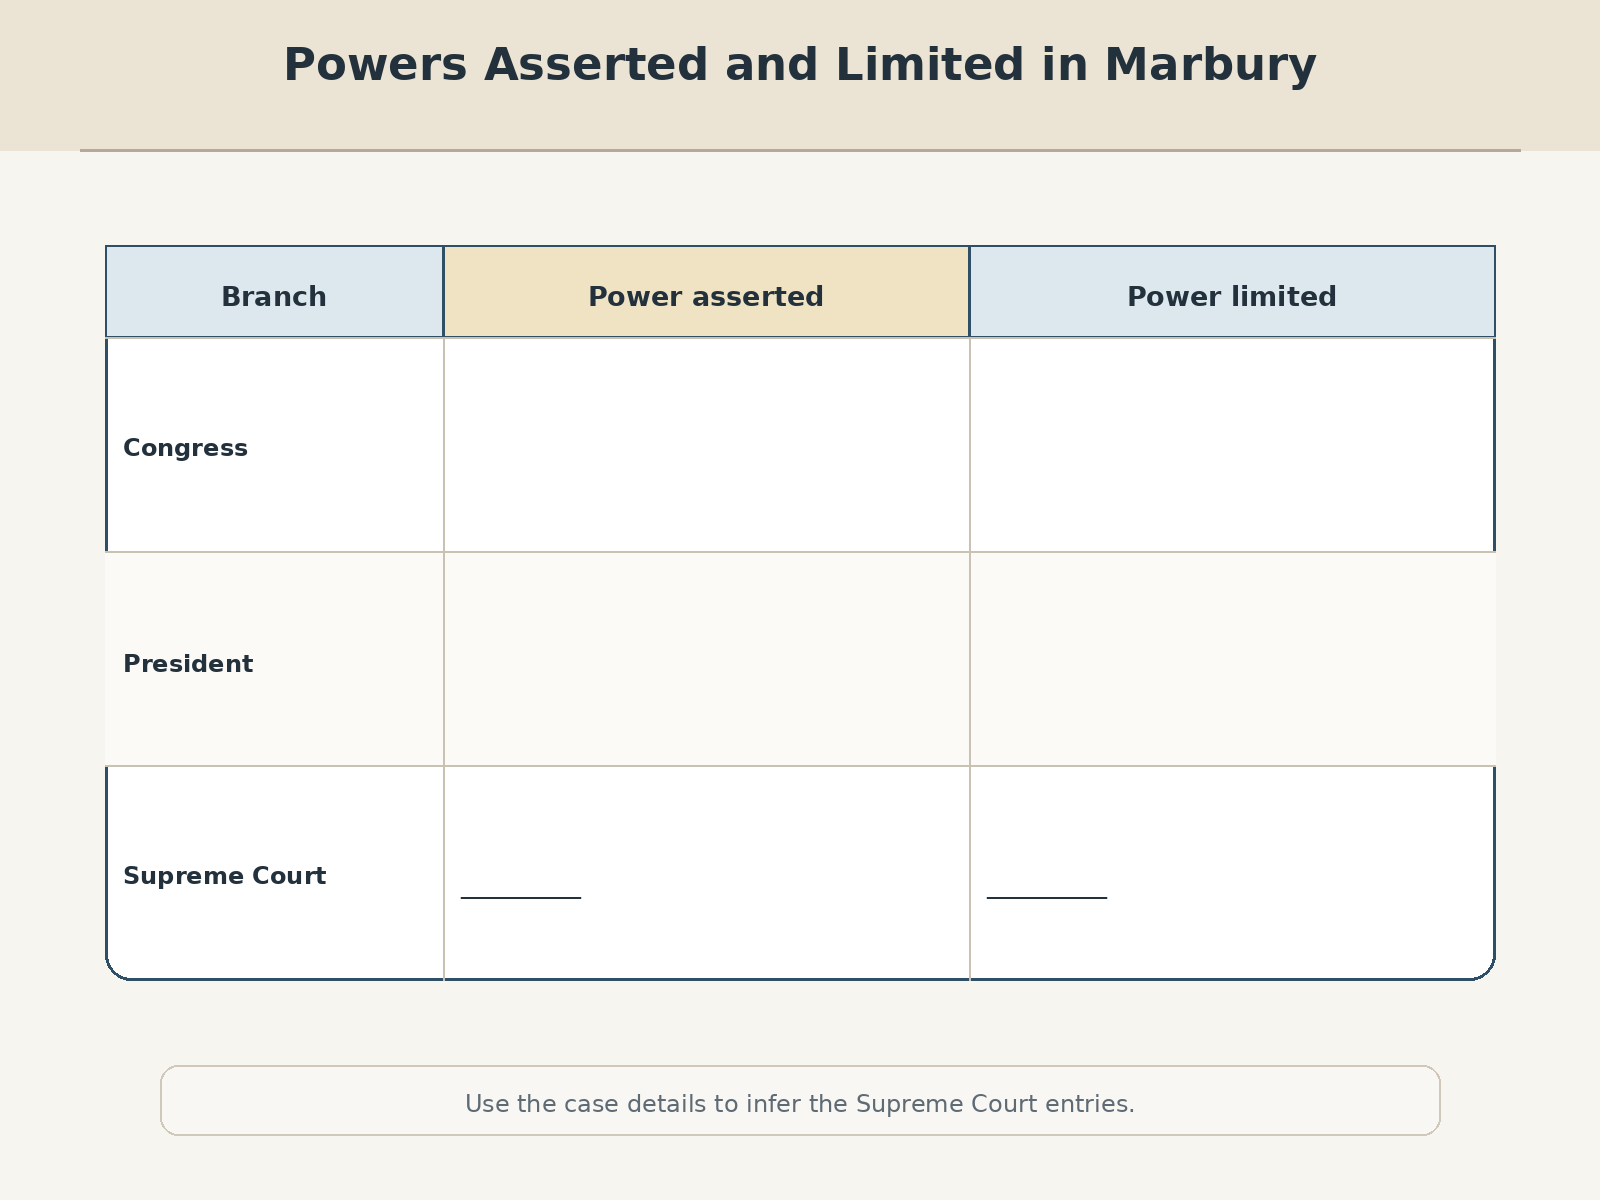The width and height of the screenshot is (1600, 1200).
Task: Click the hint box about Supreme Court entries
Action: click(x=800, y=1100)
